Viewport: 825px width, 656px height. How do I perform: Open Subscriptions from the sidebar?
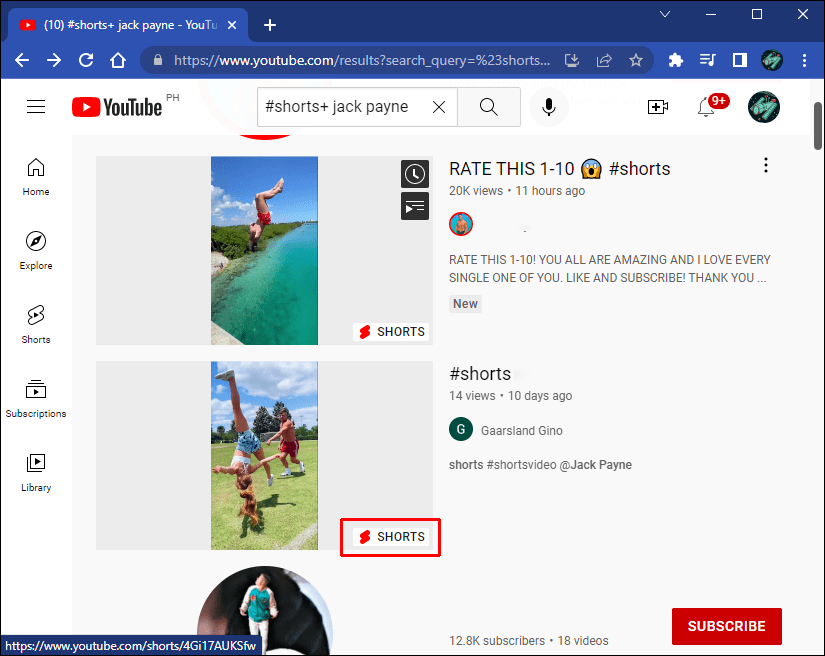click(35, 398)
